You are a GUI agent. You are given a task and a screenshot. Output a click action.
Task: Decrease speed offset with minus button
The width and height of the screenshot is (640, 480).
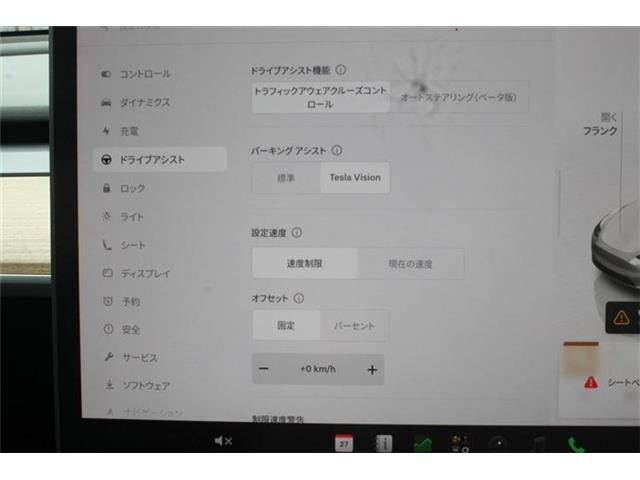264,369
